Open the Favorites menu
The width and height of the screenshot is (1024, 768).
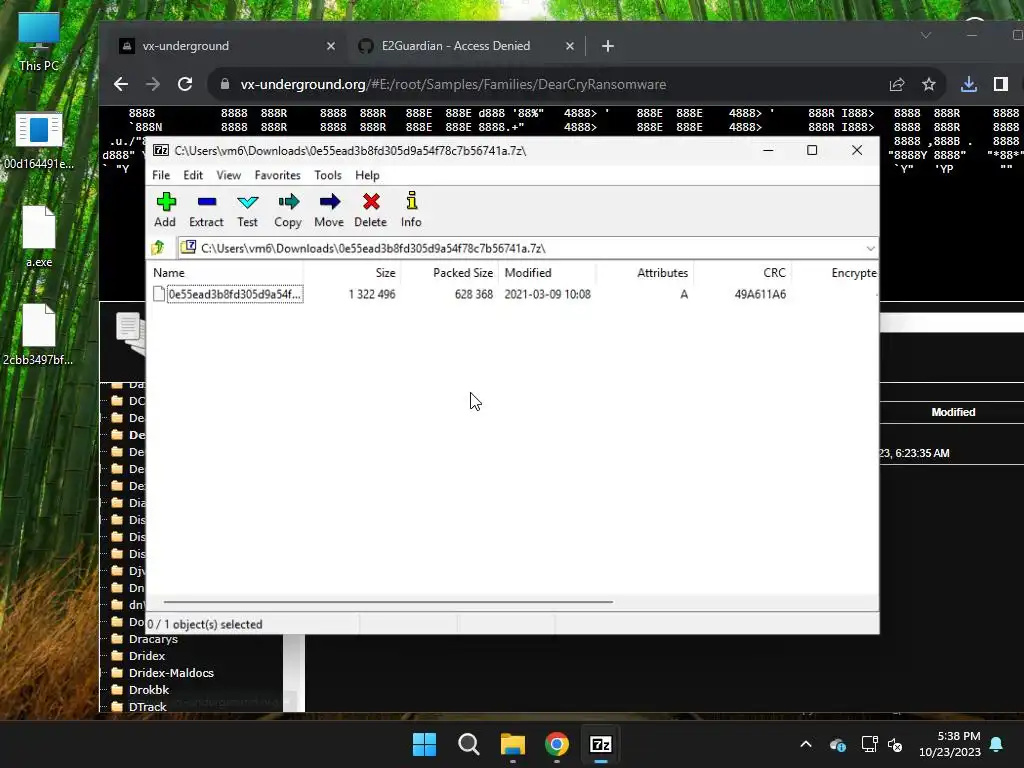pos(278,175)
